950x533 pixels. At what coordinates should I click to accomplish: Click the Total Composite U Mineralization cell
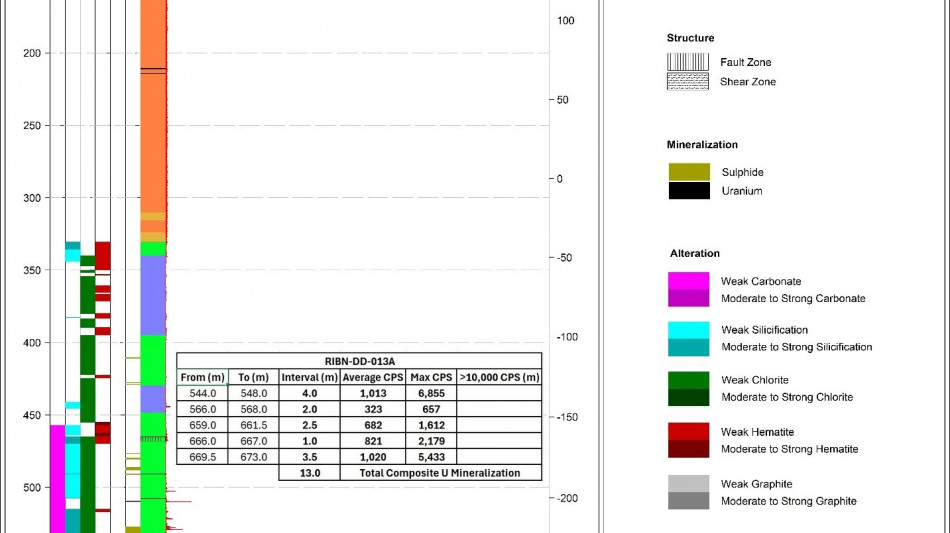(x=440, y=473)
